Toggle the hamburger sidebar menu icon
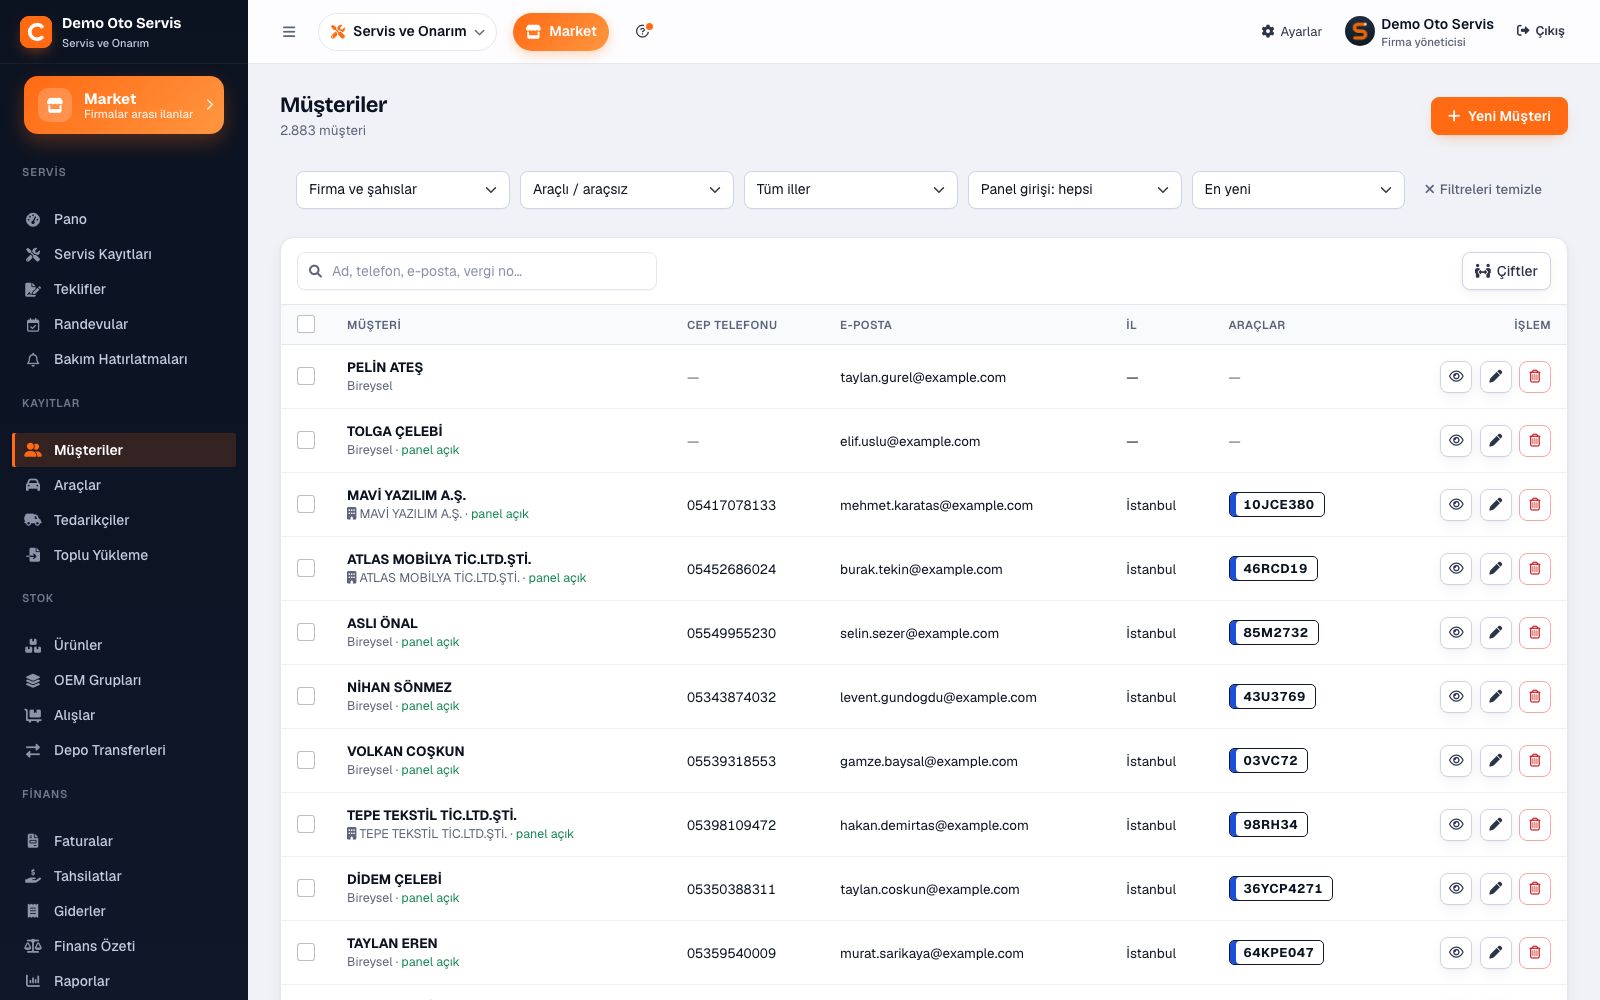The image size is (1600, 1000). 289,32
